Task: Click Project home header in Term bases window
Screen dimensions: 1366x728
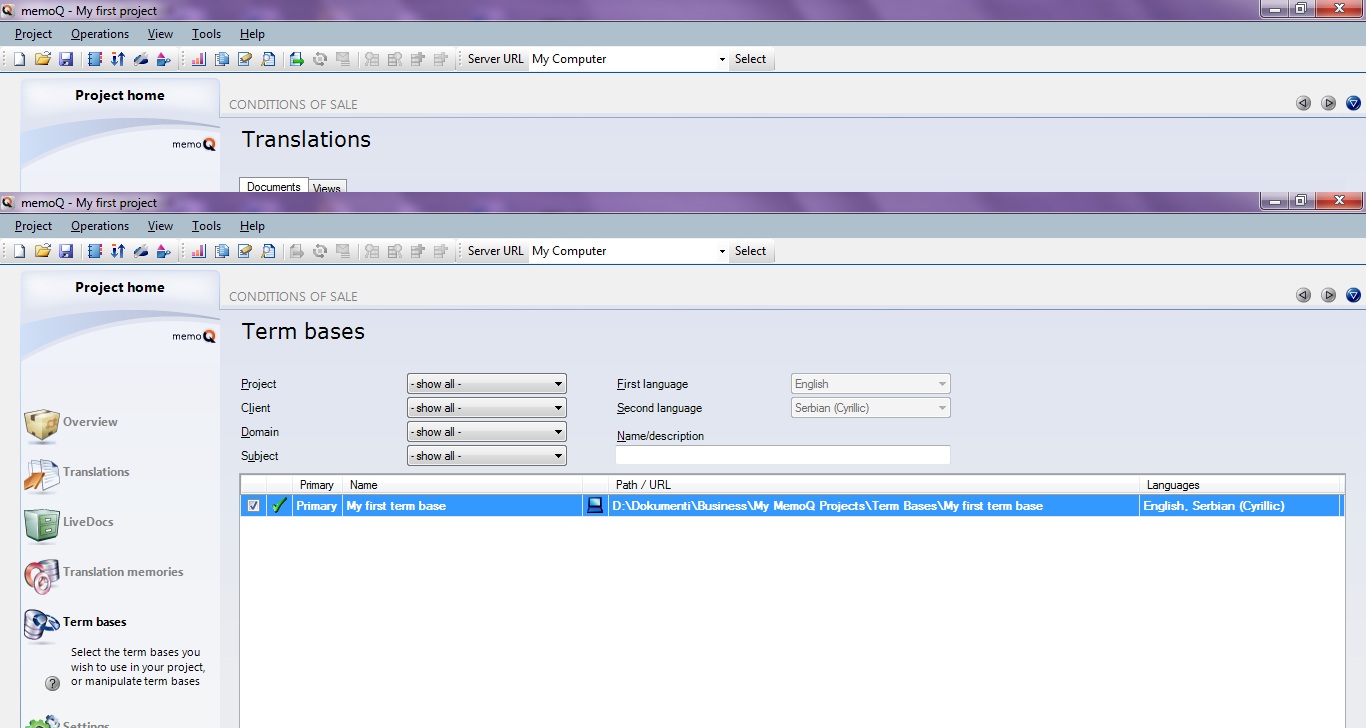Action: tap(120, 287)
